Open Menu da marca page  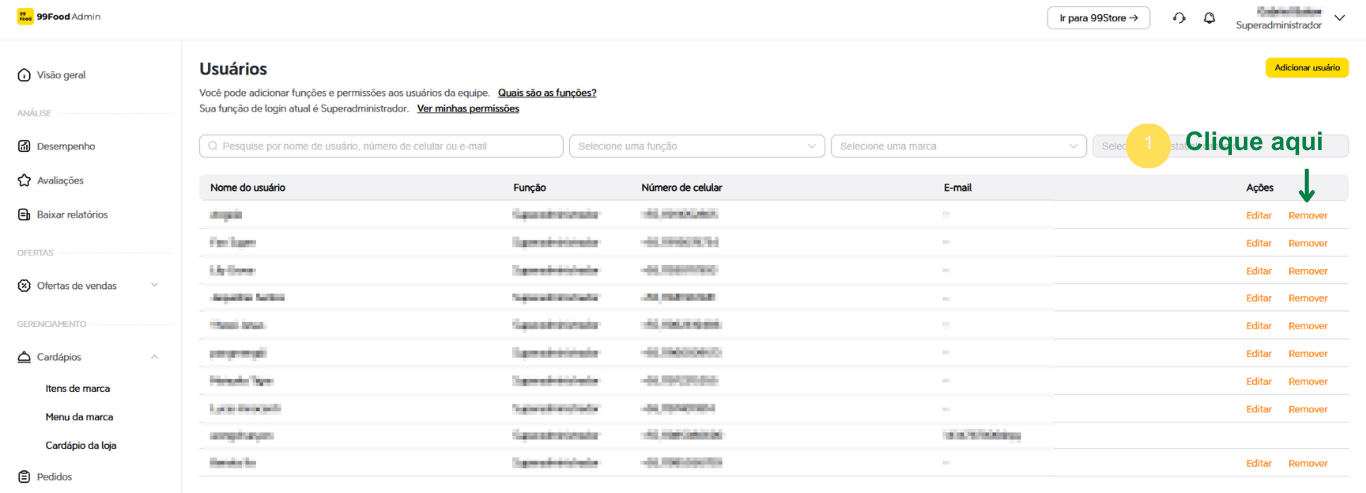coord(79,417)
